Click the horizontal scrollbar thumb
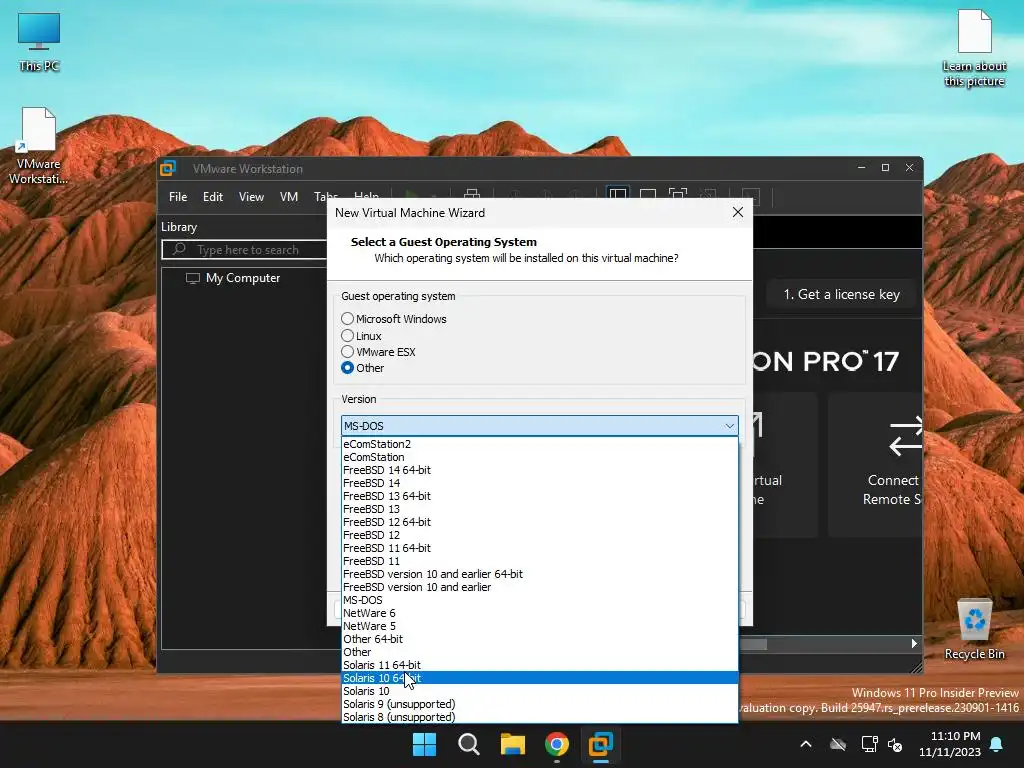This screenshot has width=1024, height=768. [x=753, y=645]
